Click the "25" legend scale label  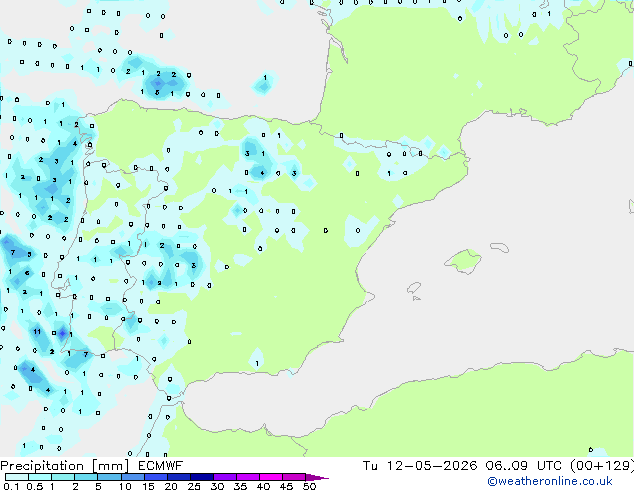pos(194,486)
